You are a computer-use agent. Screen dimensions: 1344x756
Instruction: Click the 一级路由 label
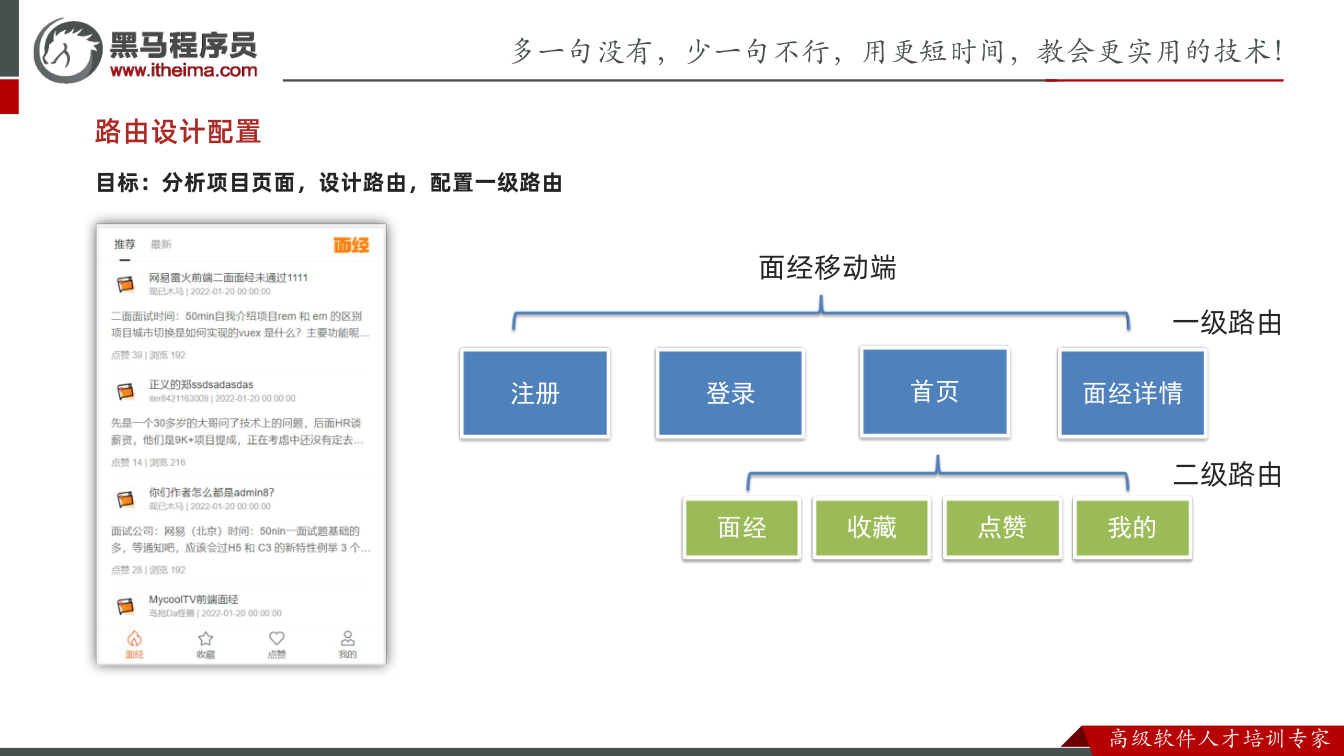[1227, 323]
